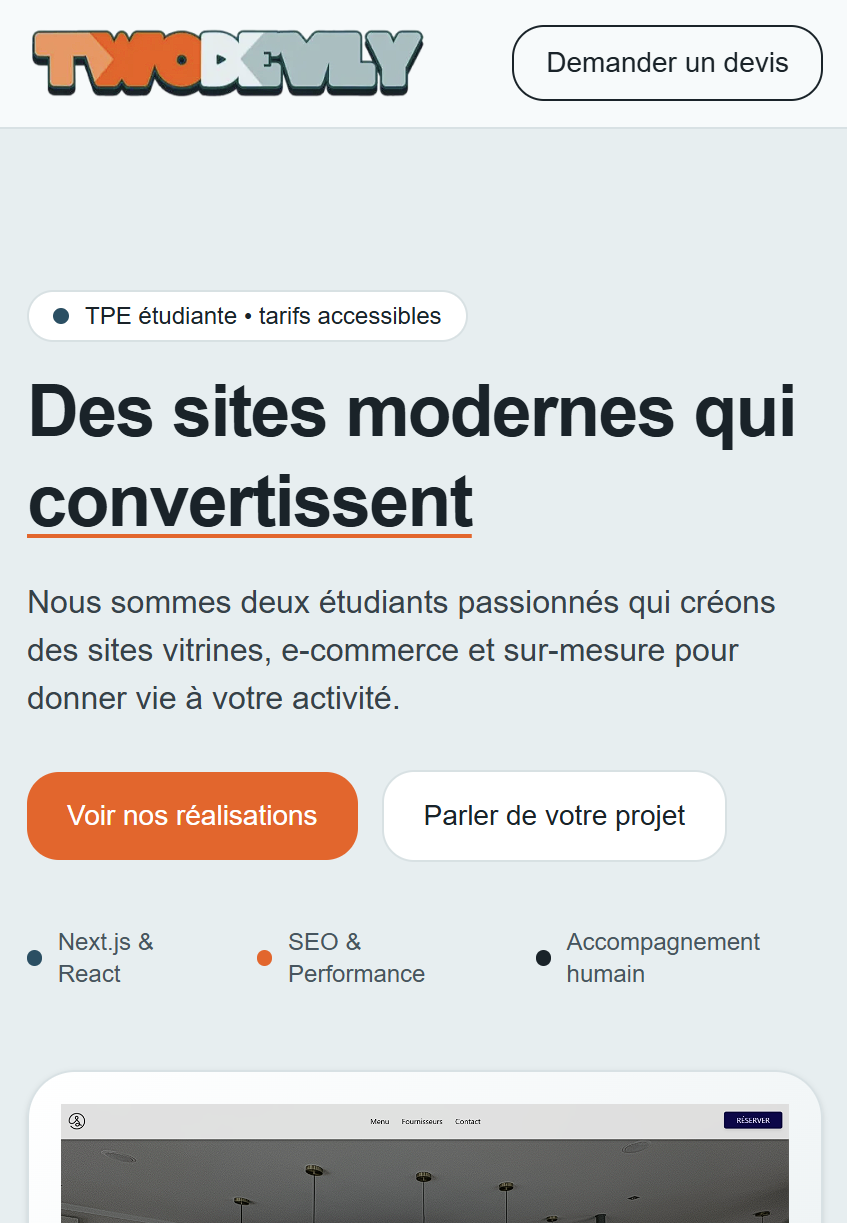Click the Next.js & React label

pos(105,957)
